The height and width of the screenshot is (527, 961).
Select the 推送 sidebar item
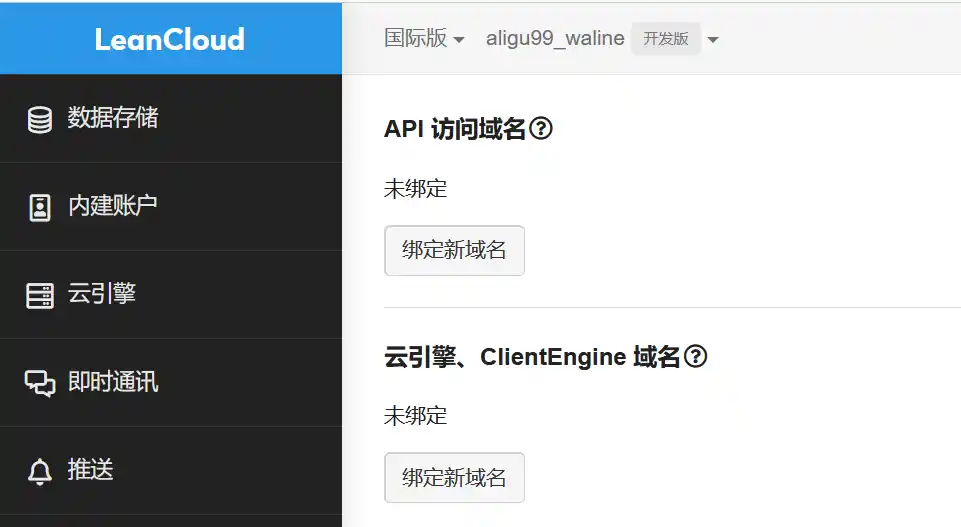point(90,471)
